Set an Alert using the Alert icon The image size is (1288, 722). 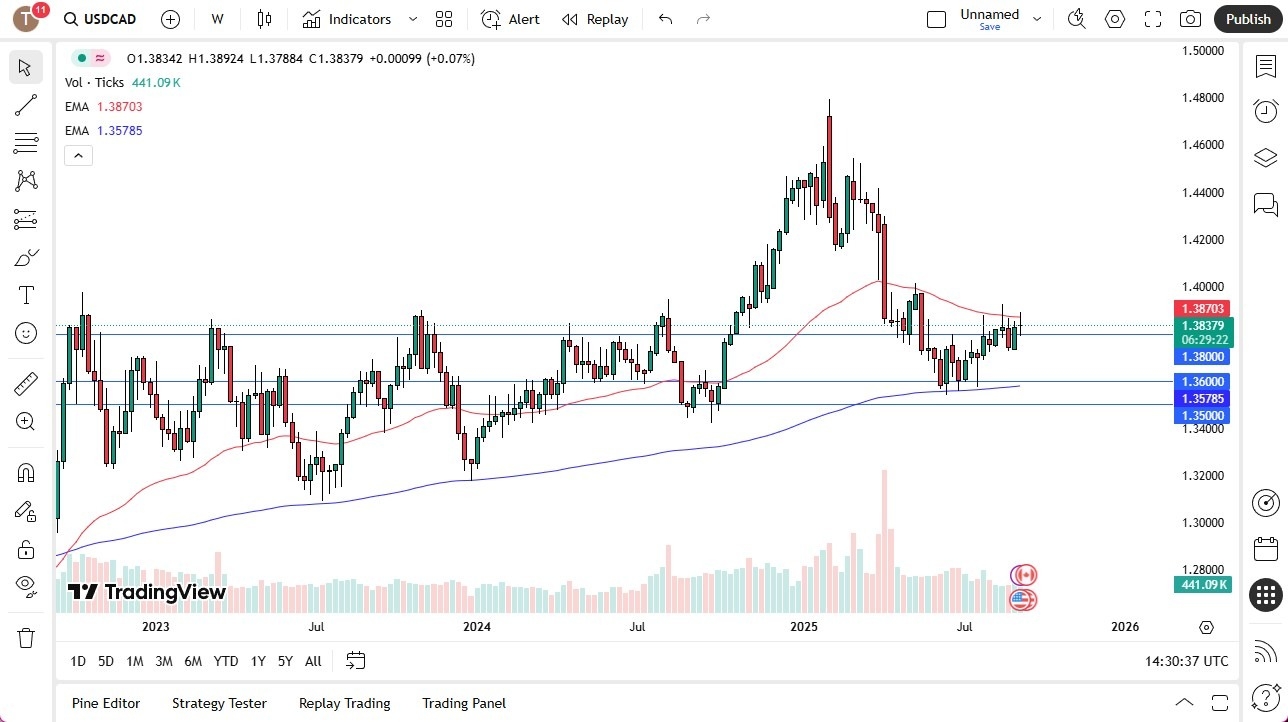click(509, 19)
